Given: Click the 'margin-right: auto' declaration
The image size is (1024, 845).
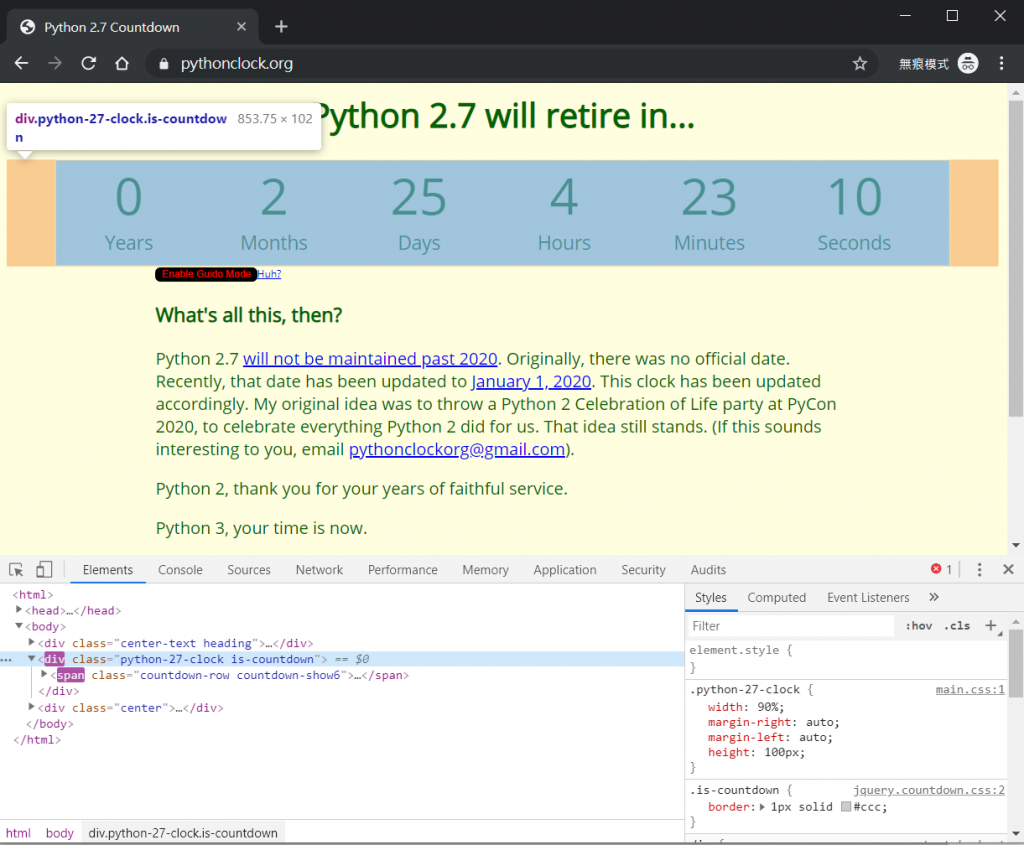Looking at the screenshot, I should click(773, 722).
